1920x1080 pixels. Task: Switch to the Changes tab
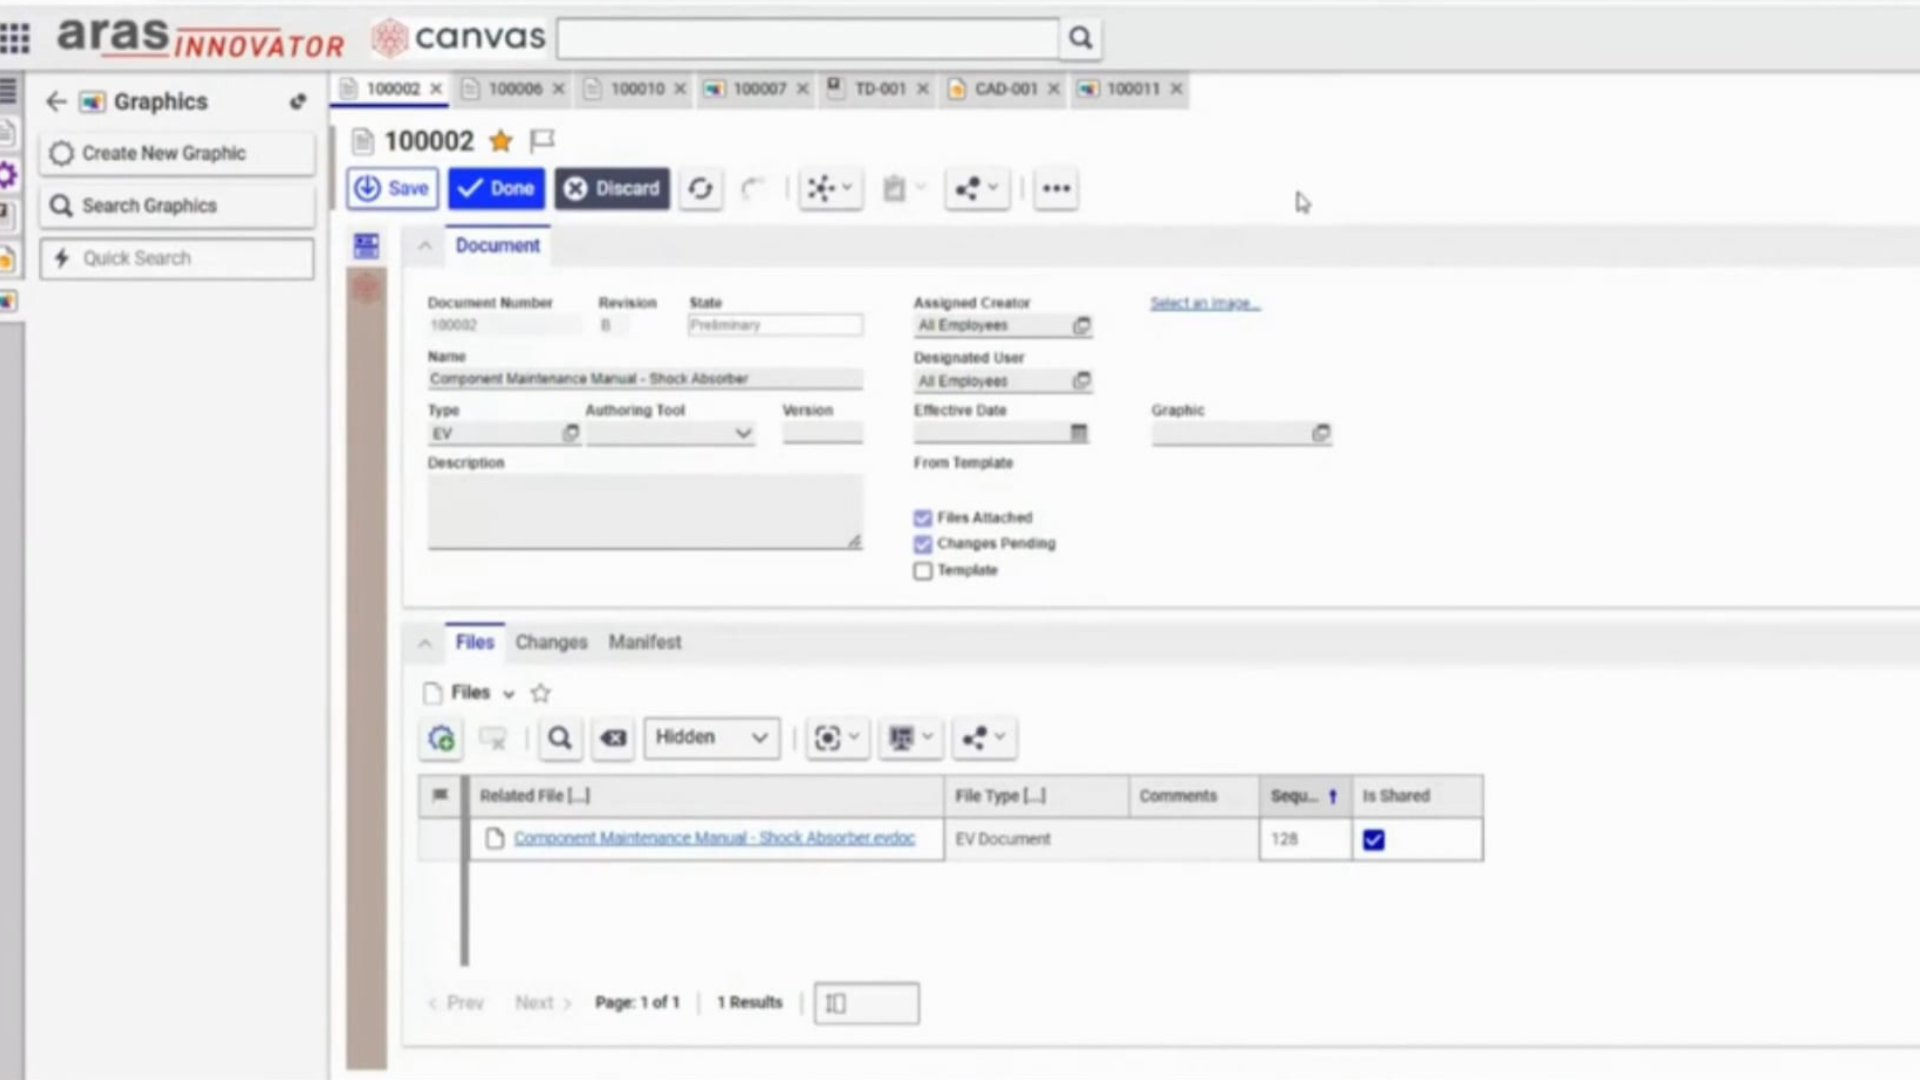(x=551, y=642)
